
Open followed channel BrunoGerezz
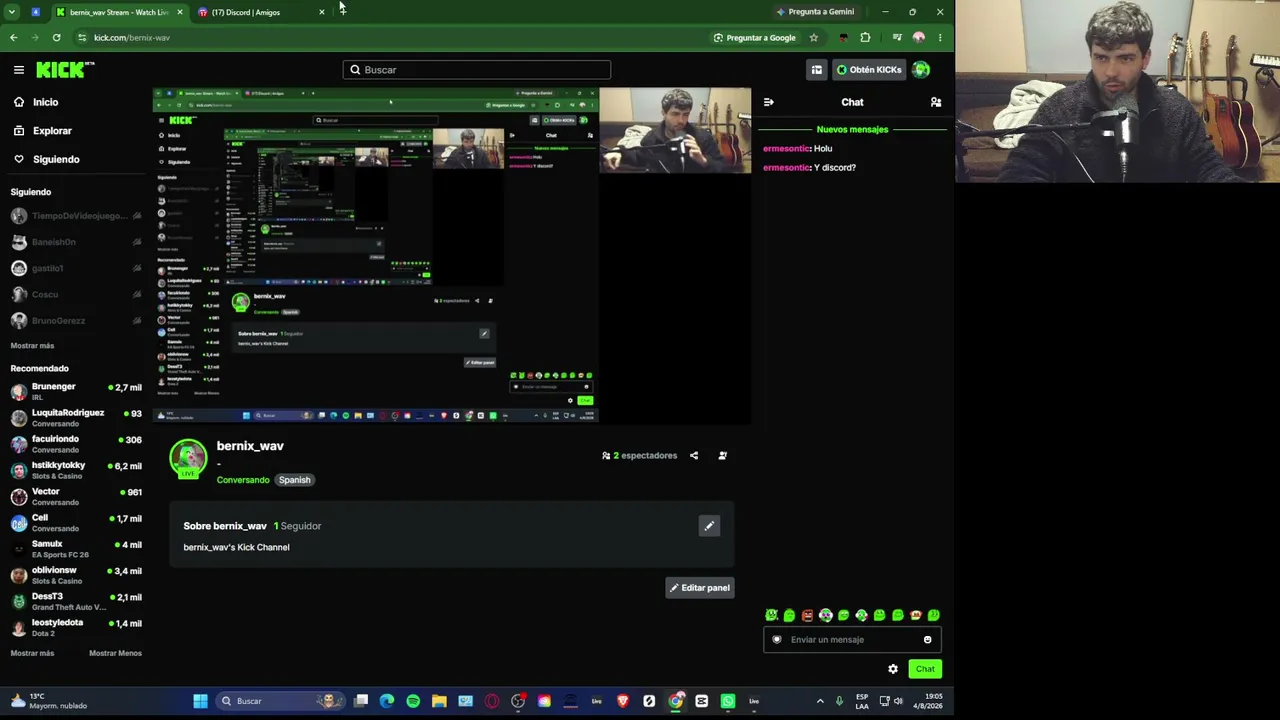[76, 321]
